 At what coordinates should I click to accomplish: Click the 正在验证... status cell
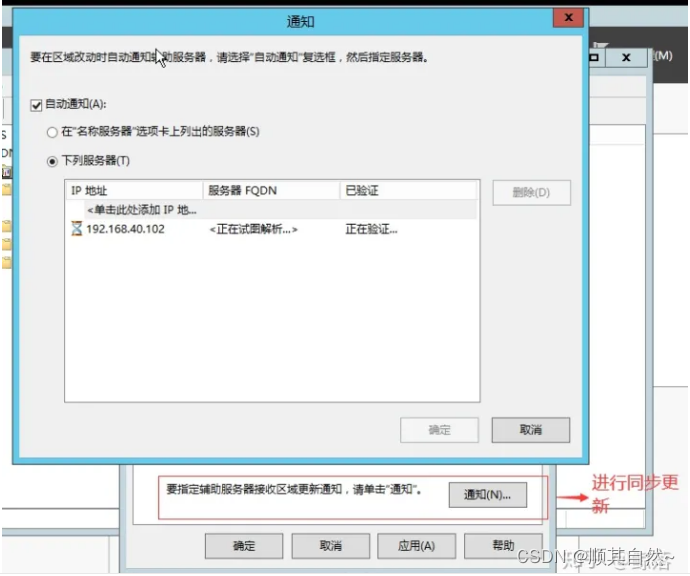(x=371, y=229)
